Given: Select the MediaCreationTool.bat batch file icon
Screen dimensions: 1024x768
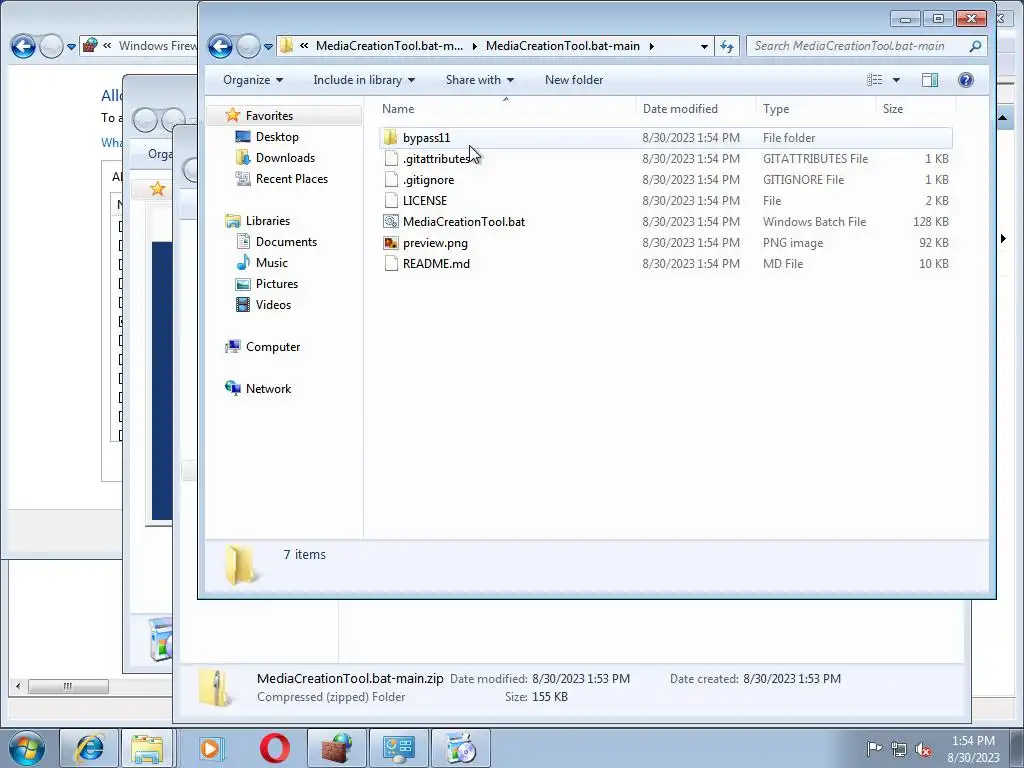Looking at the screenshot, I should (391, 221).
